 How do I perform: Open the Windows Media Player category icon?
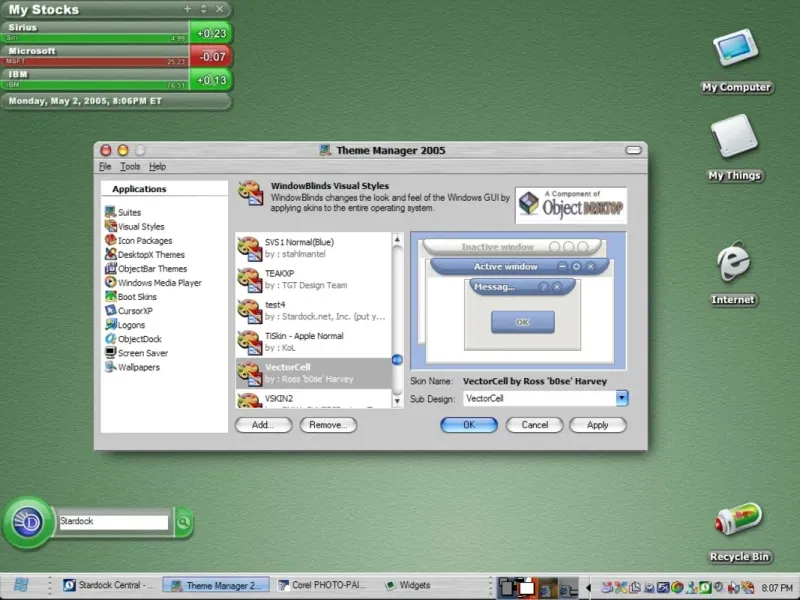pyautogui.click(x=110, y=282)
